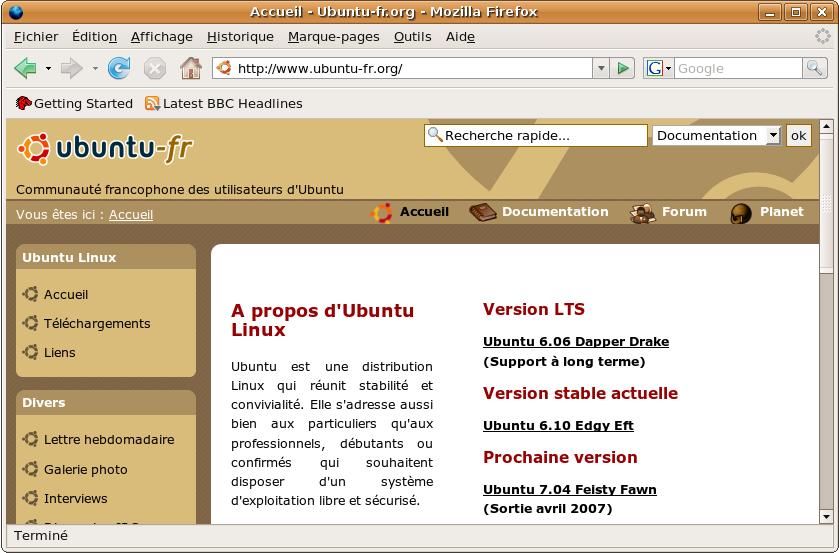
Task: Open the Accueil sidebar link
Action: tap(66, 294)
